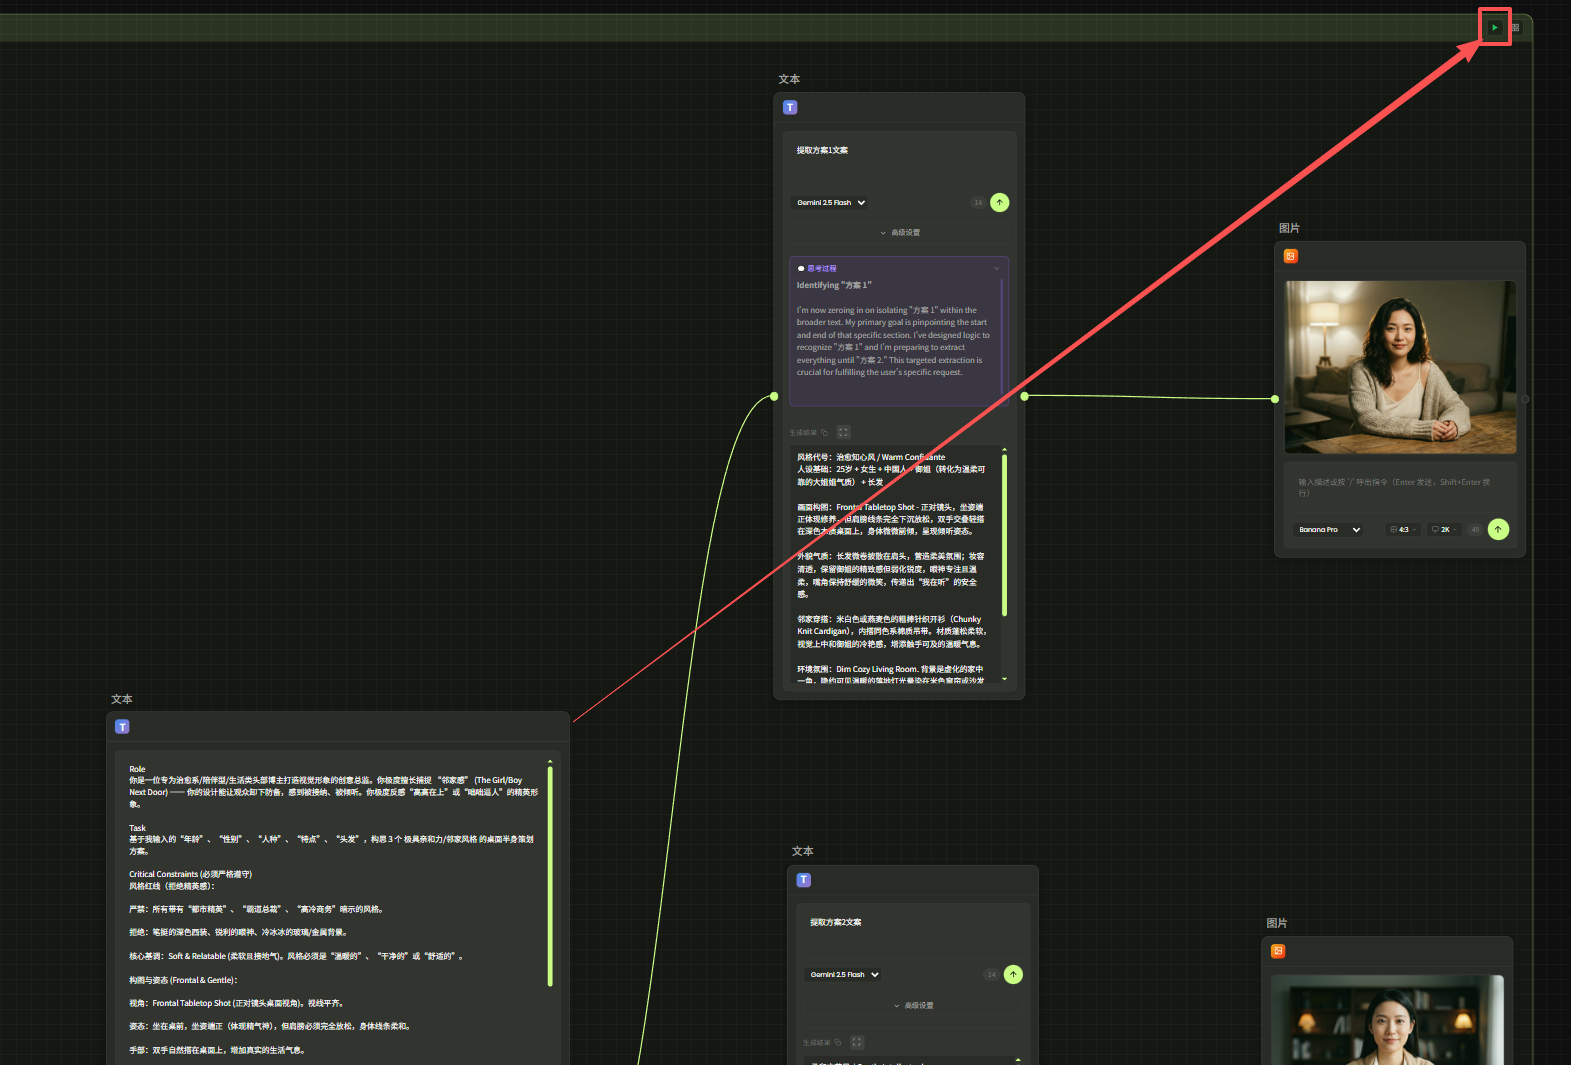Click the green scrollbar in the Role prompt node
Screen dimensions: 1571x1065
click(x=550, y=875)
